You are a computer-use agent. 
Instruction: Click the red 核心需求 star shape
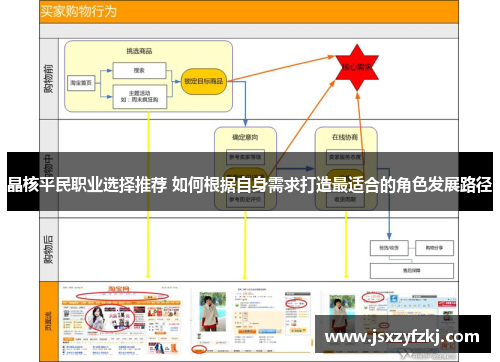click(x=357, y=68)
